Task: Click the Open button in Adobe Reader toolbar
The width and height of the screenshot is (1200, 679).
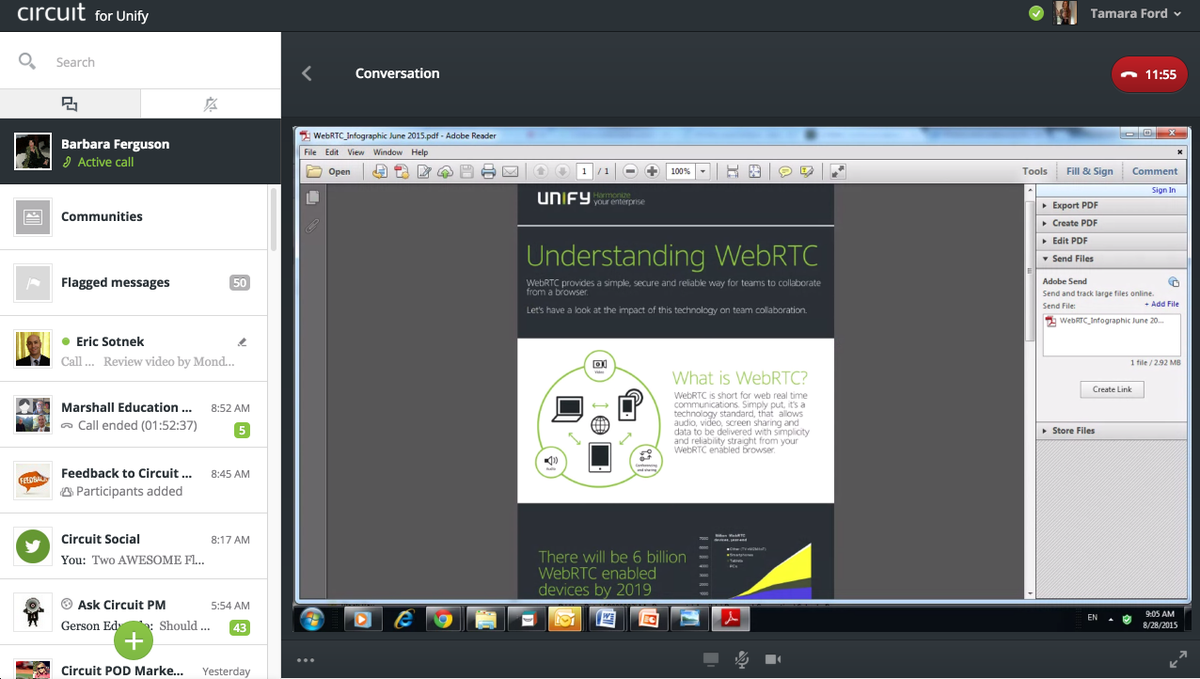Action: coord(330,172)
